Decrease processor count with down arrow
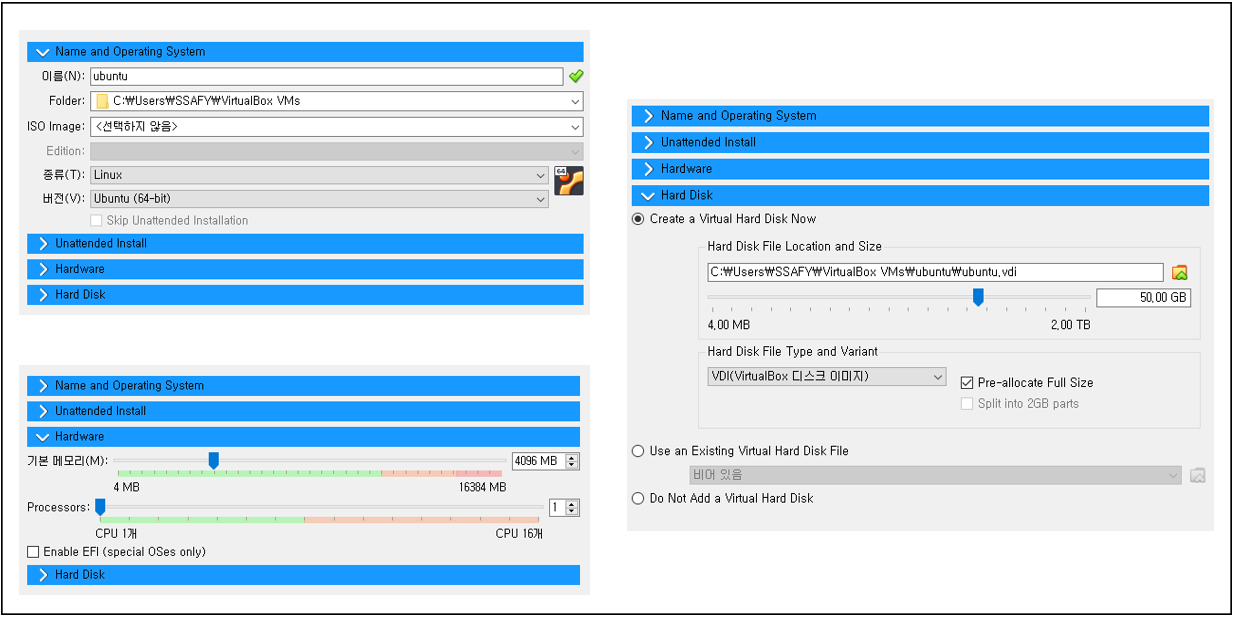 click(572, 512)
